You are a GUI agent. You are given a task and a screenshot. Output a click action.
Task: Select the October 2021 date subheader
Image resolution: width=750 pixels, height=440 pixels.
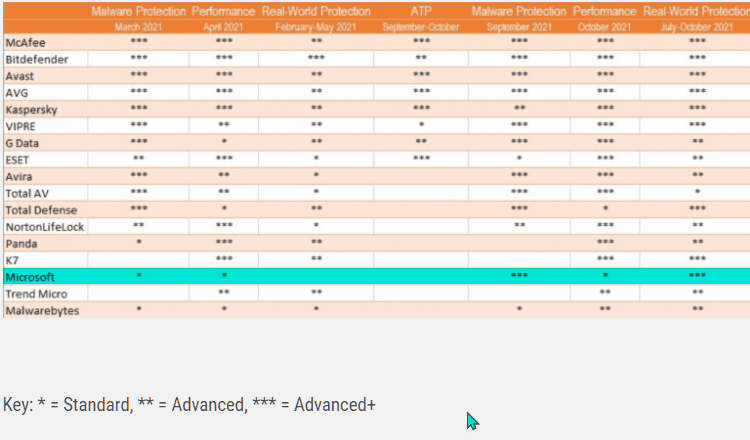click(605, 27)
